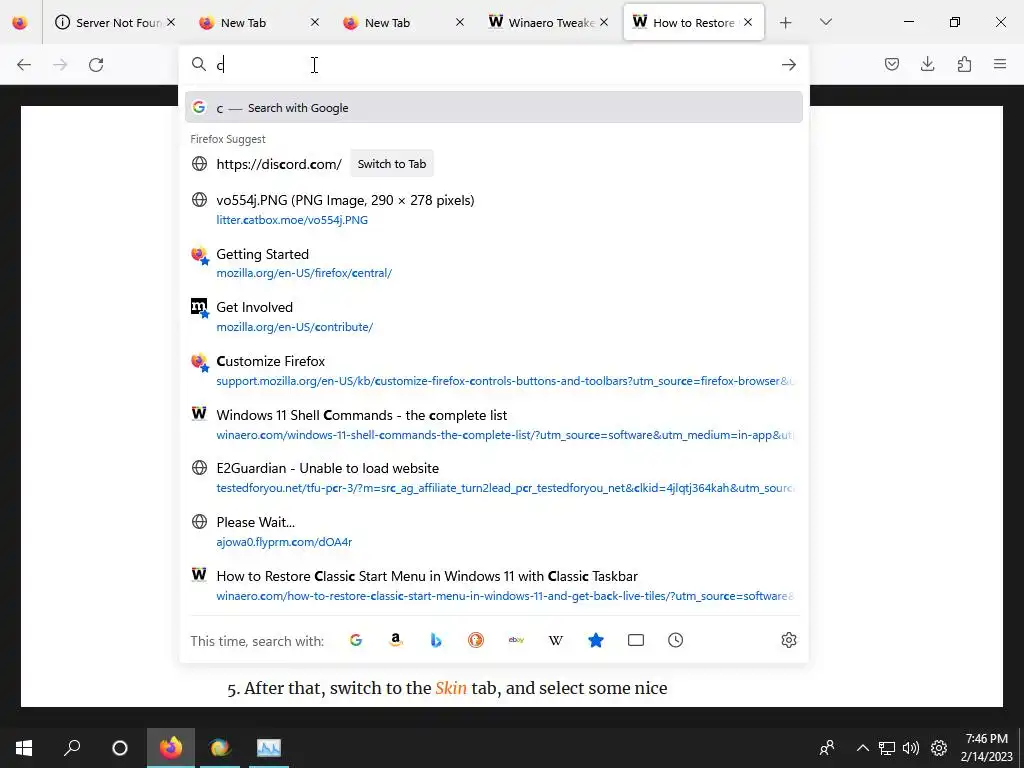Viewport: 1024px width, 768px height.
Task: Search Bookmarks using the star icon
Action: (x=596, y=640)
